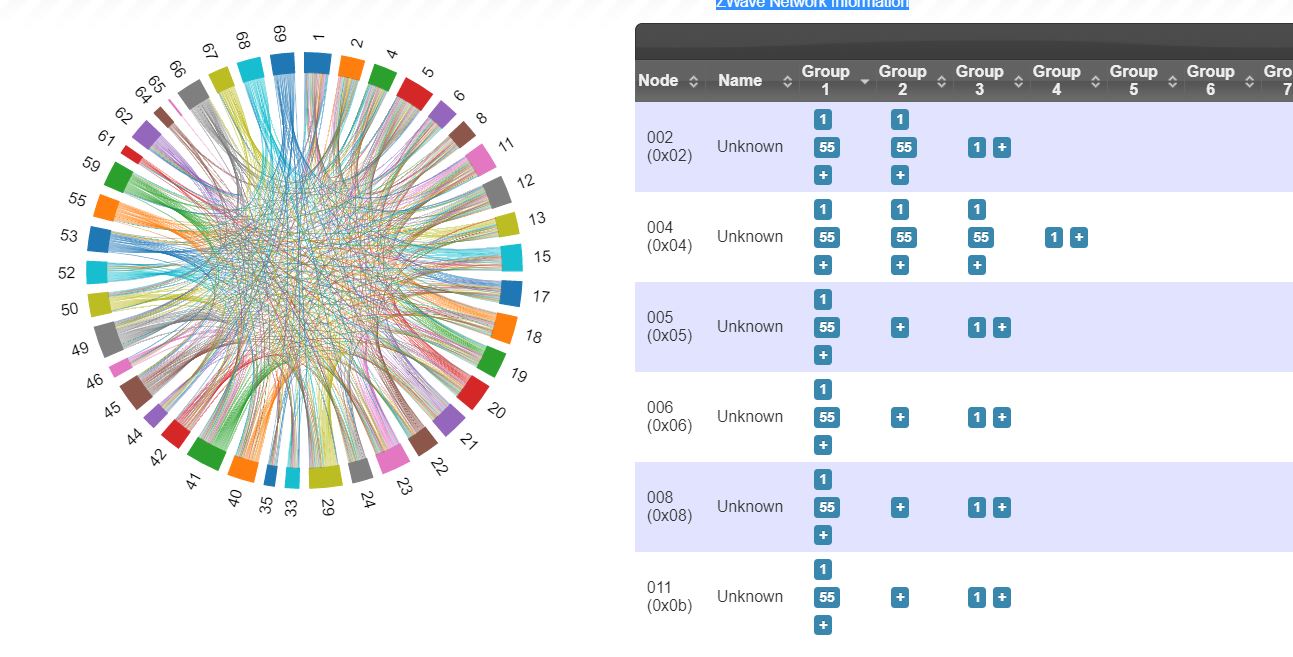Click the 1 badge in Group 3 of node 005
Viewport: 1293px width, 657px height.
tap(977, 327)
